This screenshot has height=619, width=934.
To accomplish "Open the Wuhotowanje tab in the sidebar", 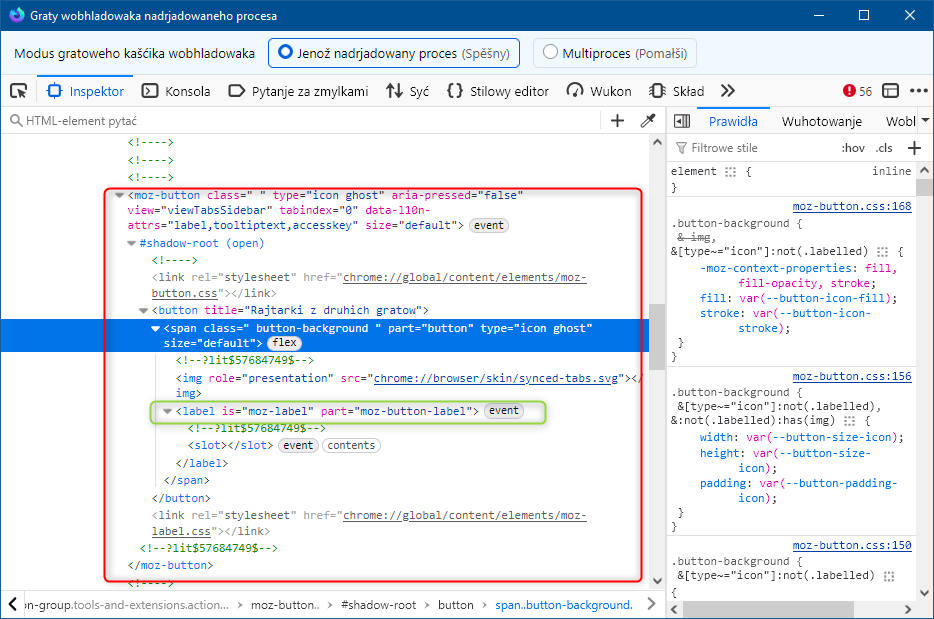I will [x=821, y=121].
